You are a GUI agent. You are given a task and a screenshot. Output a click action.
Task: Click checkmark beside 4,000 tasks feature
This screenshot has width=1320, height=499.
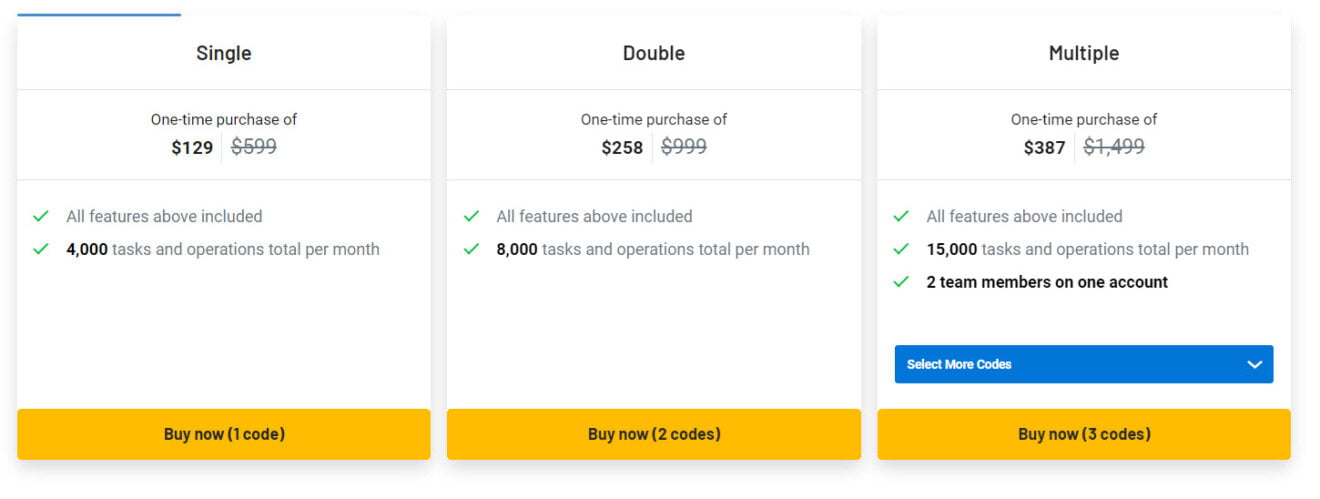[x=41, y=249]
